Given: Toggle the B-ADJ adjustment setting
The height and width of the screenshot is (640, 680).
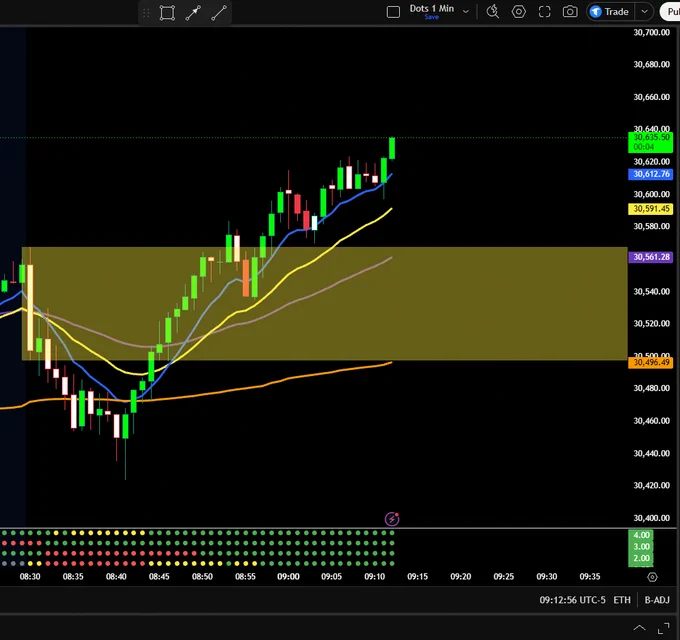Looking at the screenshot, I should pos(657,600).
